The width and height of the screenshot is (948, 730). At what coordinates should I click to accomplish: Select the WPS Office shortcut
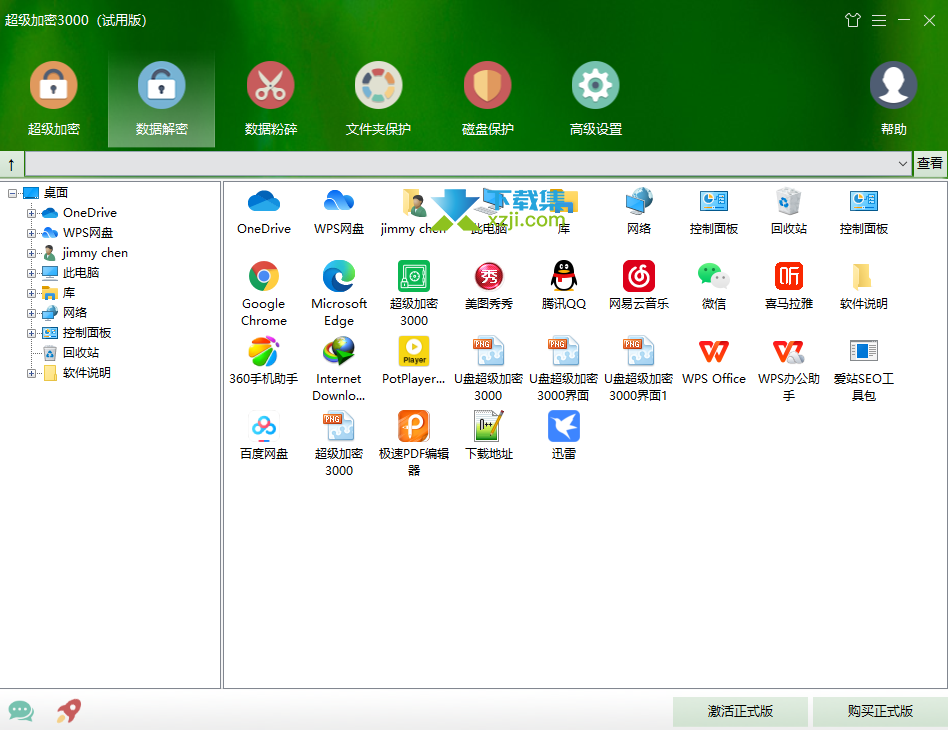click(x=713, y=362)
